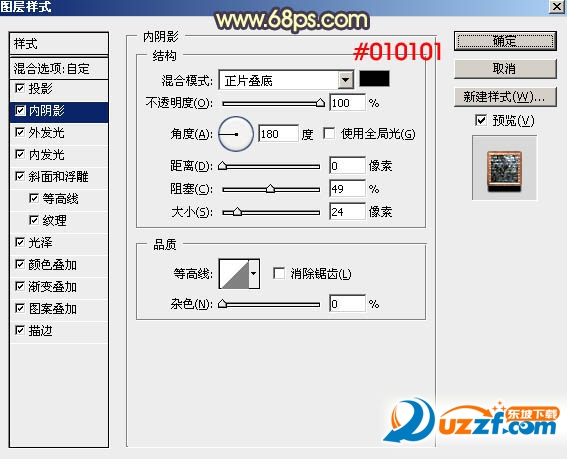Uncheck the 内发光 inner glow checkbox
Viewport: 567px width, 459px height.
tap(20, 154)
